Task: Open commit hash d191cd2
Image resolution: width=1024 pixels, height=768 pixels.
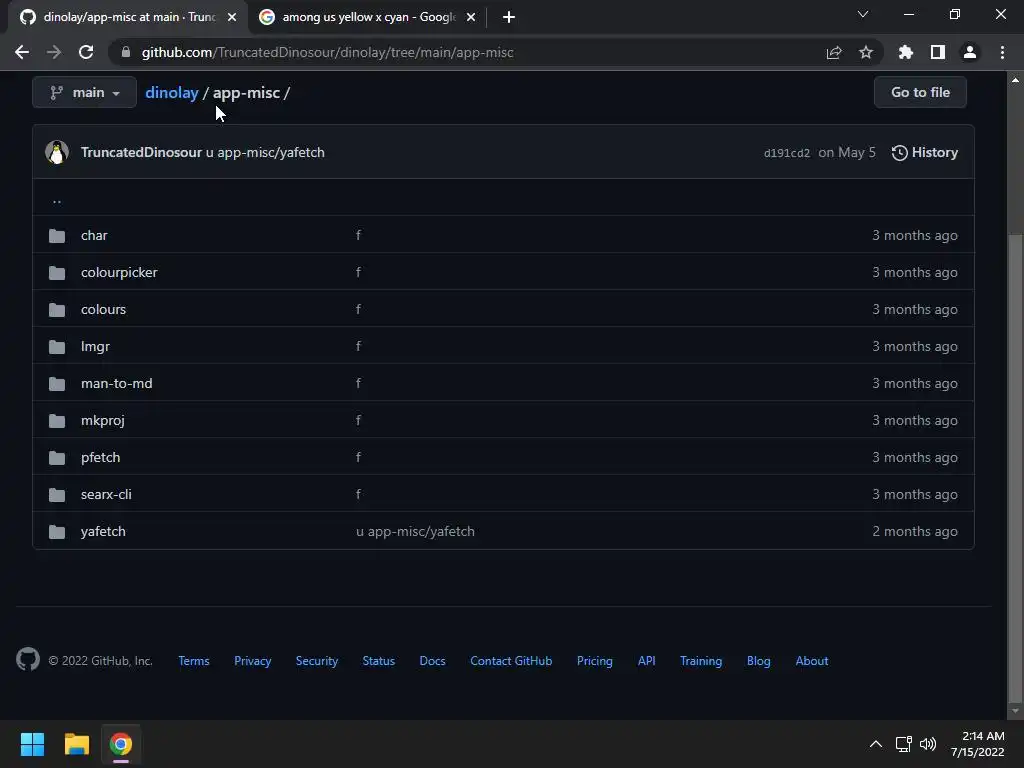Action: click(787, 153)
